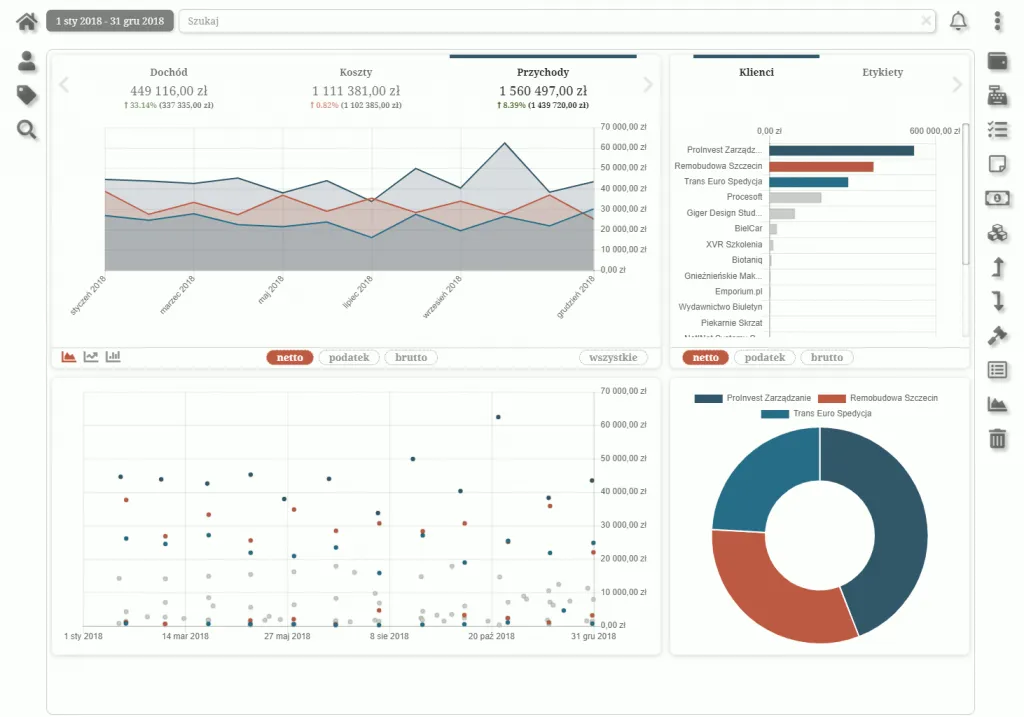Image resolution: width=1024 pixels, height=717 pixels.
Task: Switch chart to line style icon
Action: (x=91, y=357)
